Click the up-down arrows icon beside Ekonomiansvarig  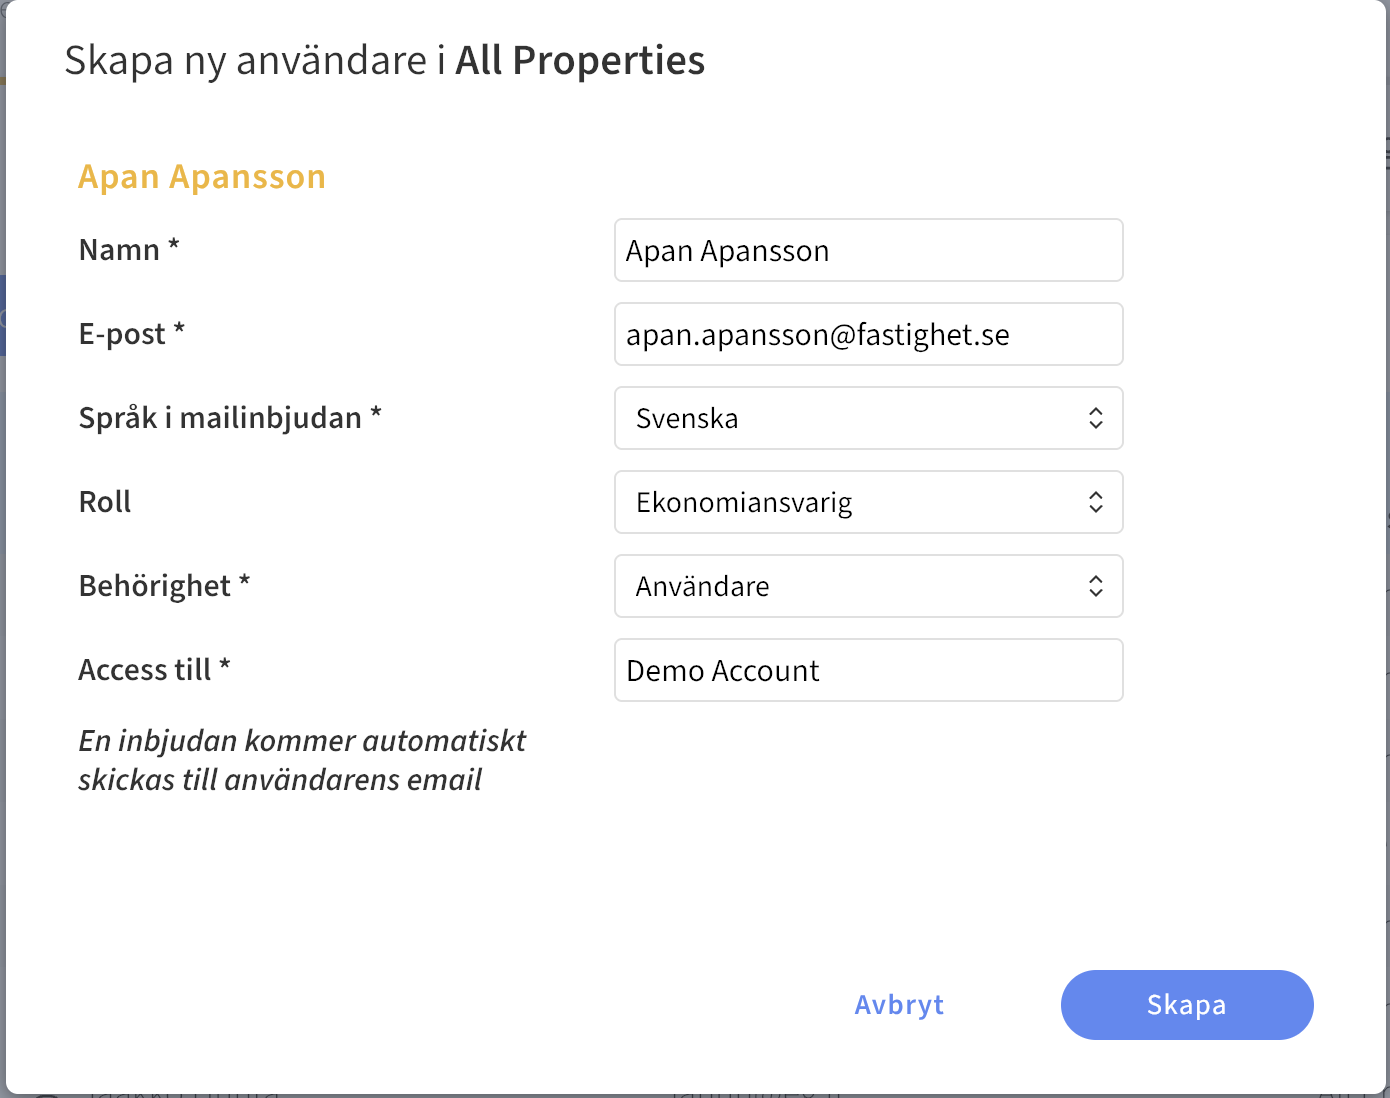[1096, 502]
